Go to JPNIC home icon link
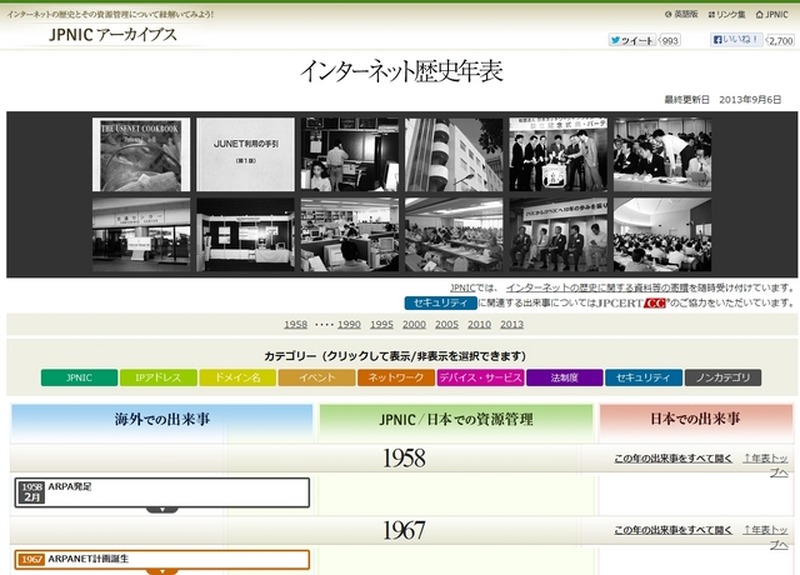The height and width of the screenshot is (575, 800). [x=771, y=15]
